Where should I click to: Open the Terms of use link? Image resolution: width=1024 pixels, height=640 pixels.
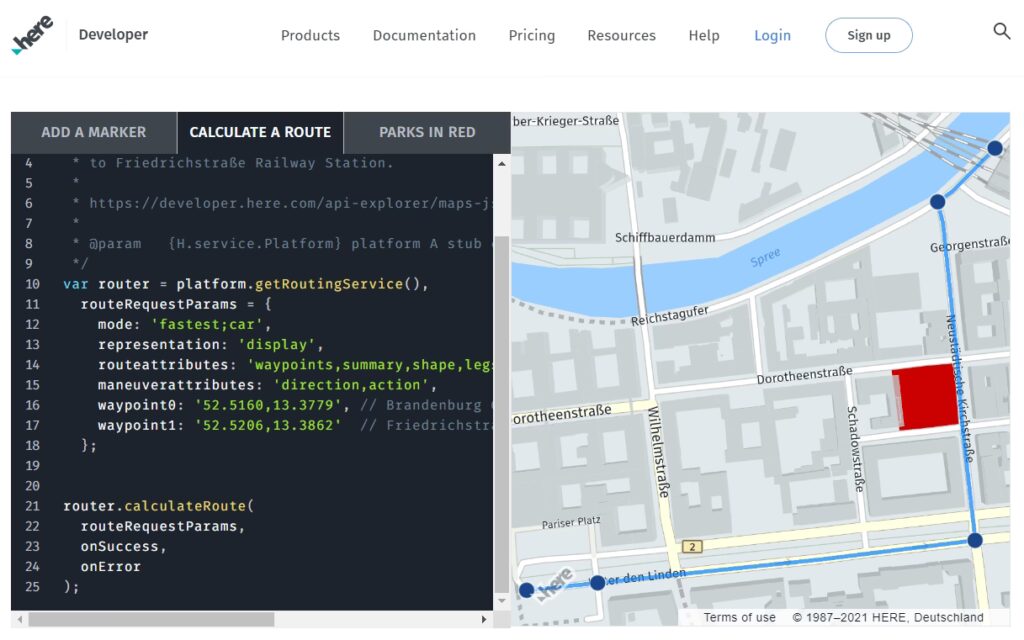point(739,617)
